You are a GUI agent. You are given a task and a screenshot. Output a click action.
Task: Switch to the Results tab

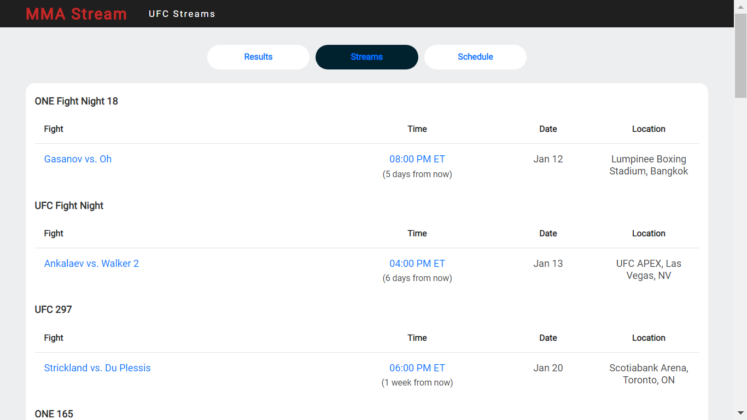click(258, 57)
